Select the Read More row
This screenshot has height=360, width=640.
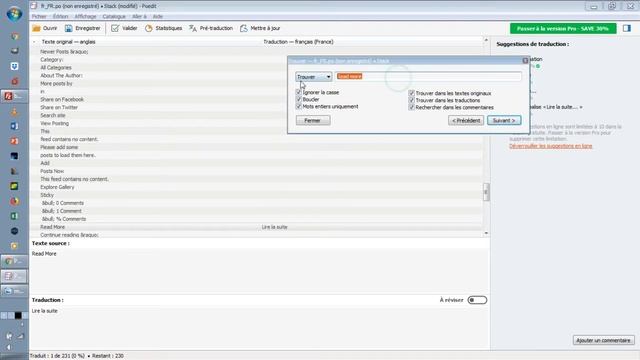[x=256, y=227]
